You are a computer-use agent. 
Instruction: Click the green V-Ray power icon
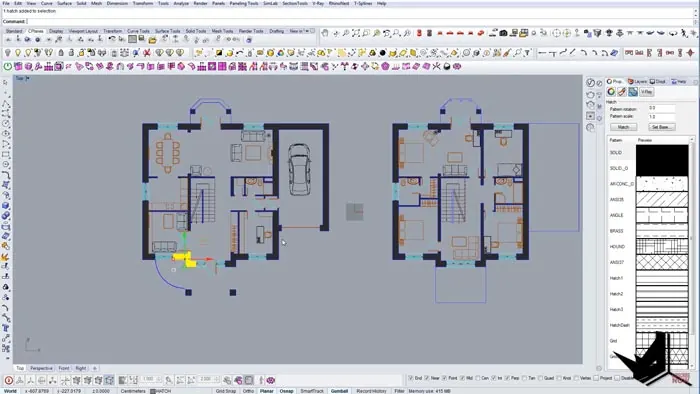click(8, 66)
